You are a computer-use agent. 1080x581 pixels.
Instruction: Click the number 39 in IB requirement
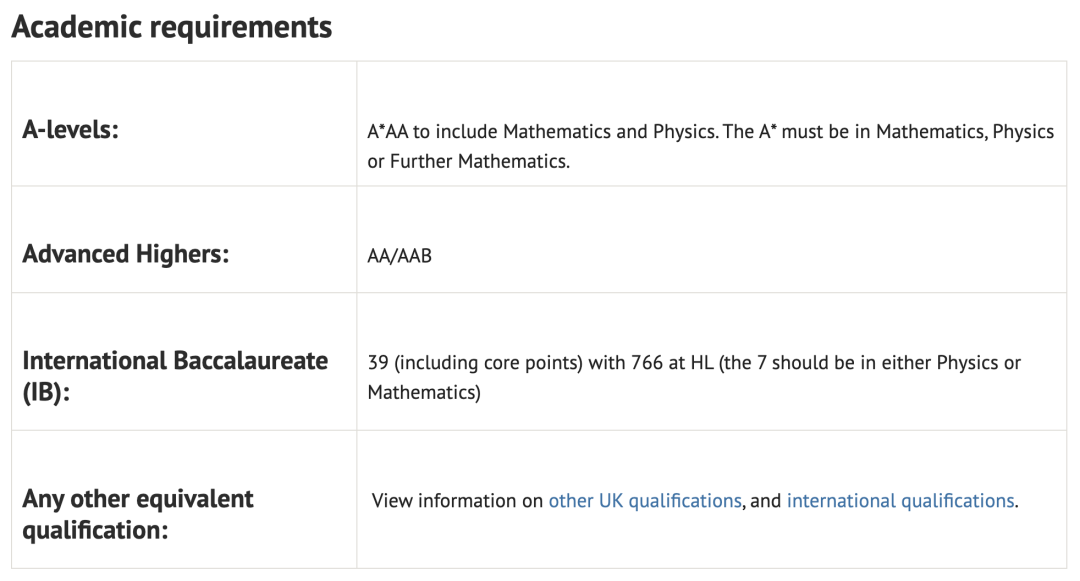point(378,362)
